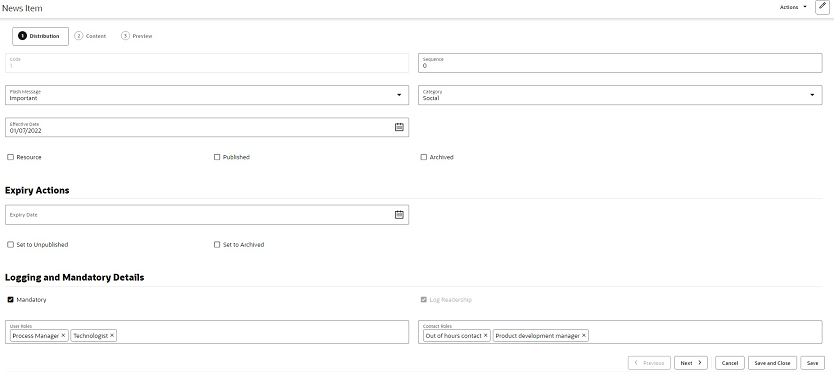Open the Expiry Date calendar picker
834x378 pixels.
(x=399, y=215)
